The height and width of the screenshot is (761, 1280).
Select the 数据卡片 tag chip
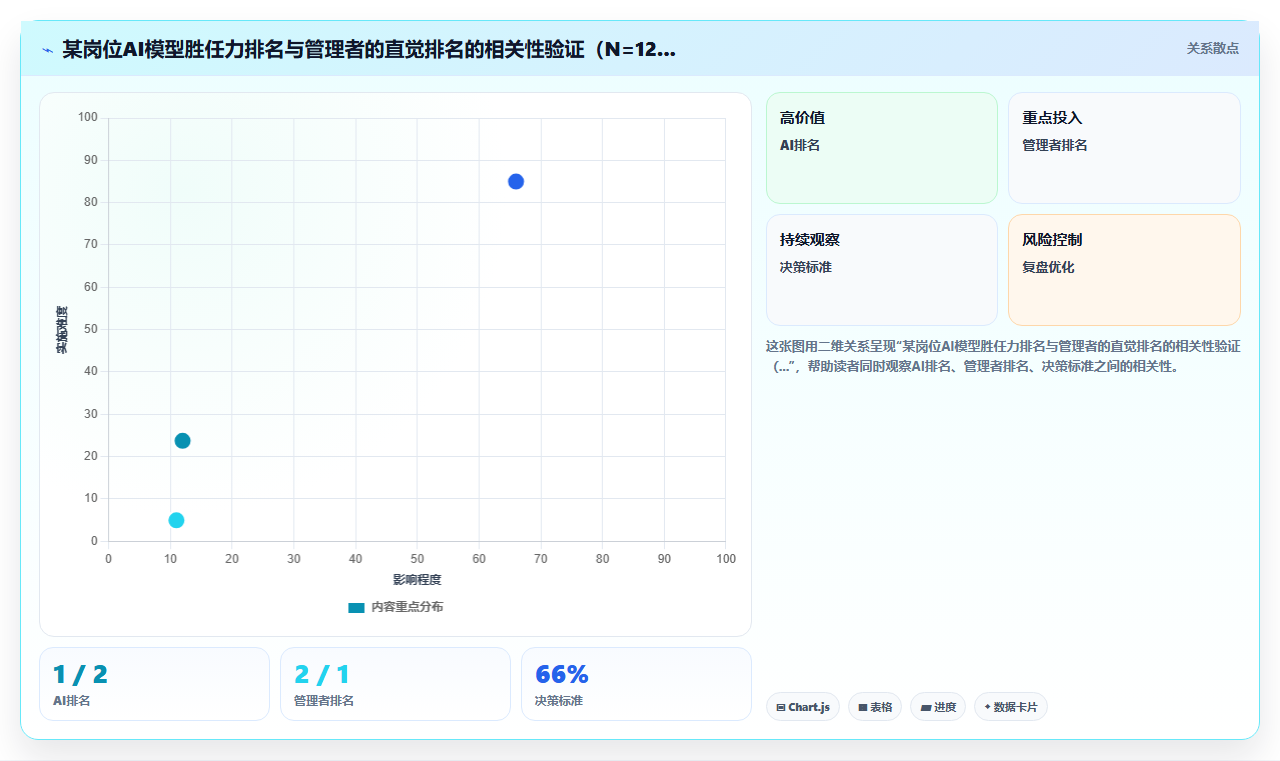[x=1011, y=707]
